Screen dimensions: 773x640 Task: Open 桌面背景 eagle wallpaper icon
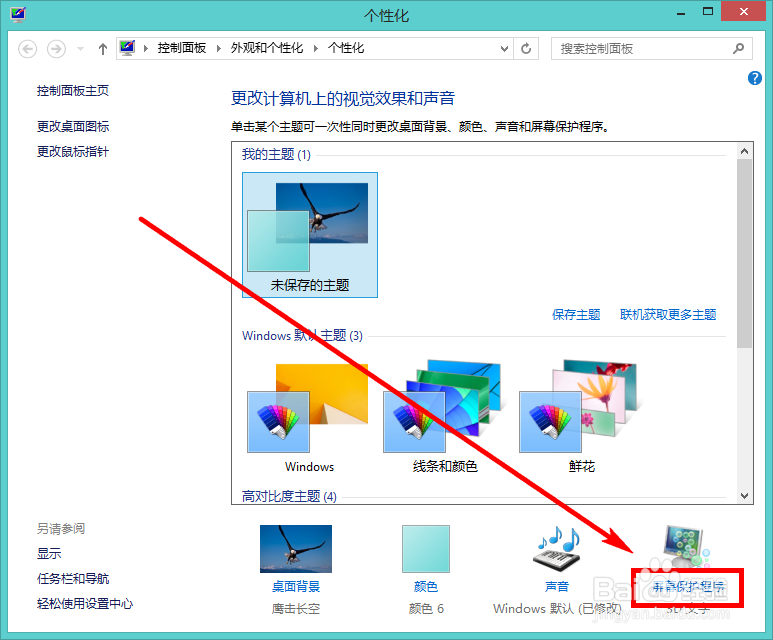pos(296,549)
